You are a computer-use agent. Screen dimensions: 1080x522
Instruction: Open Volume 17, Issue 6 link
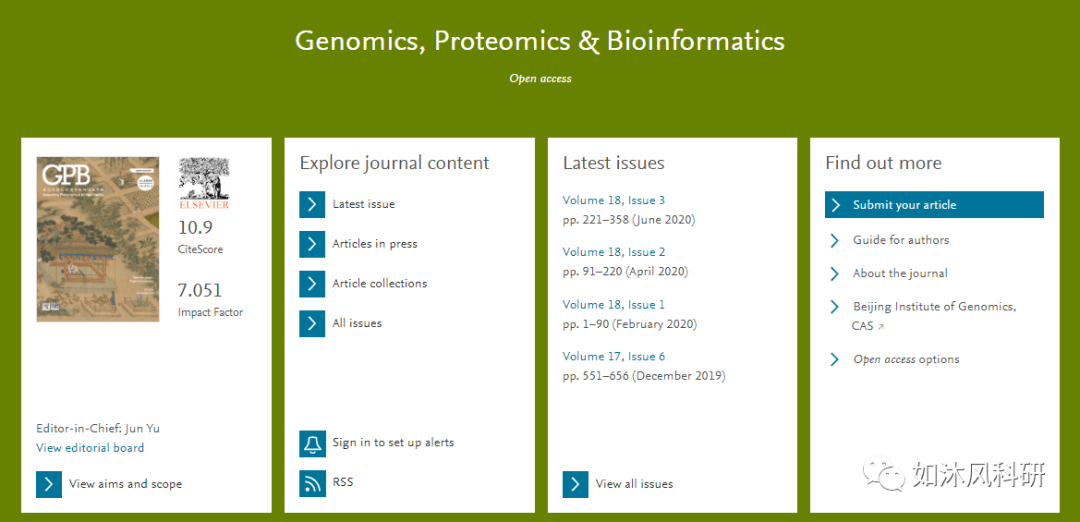614,356
